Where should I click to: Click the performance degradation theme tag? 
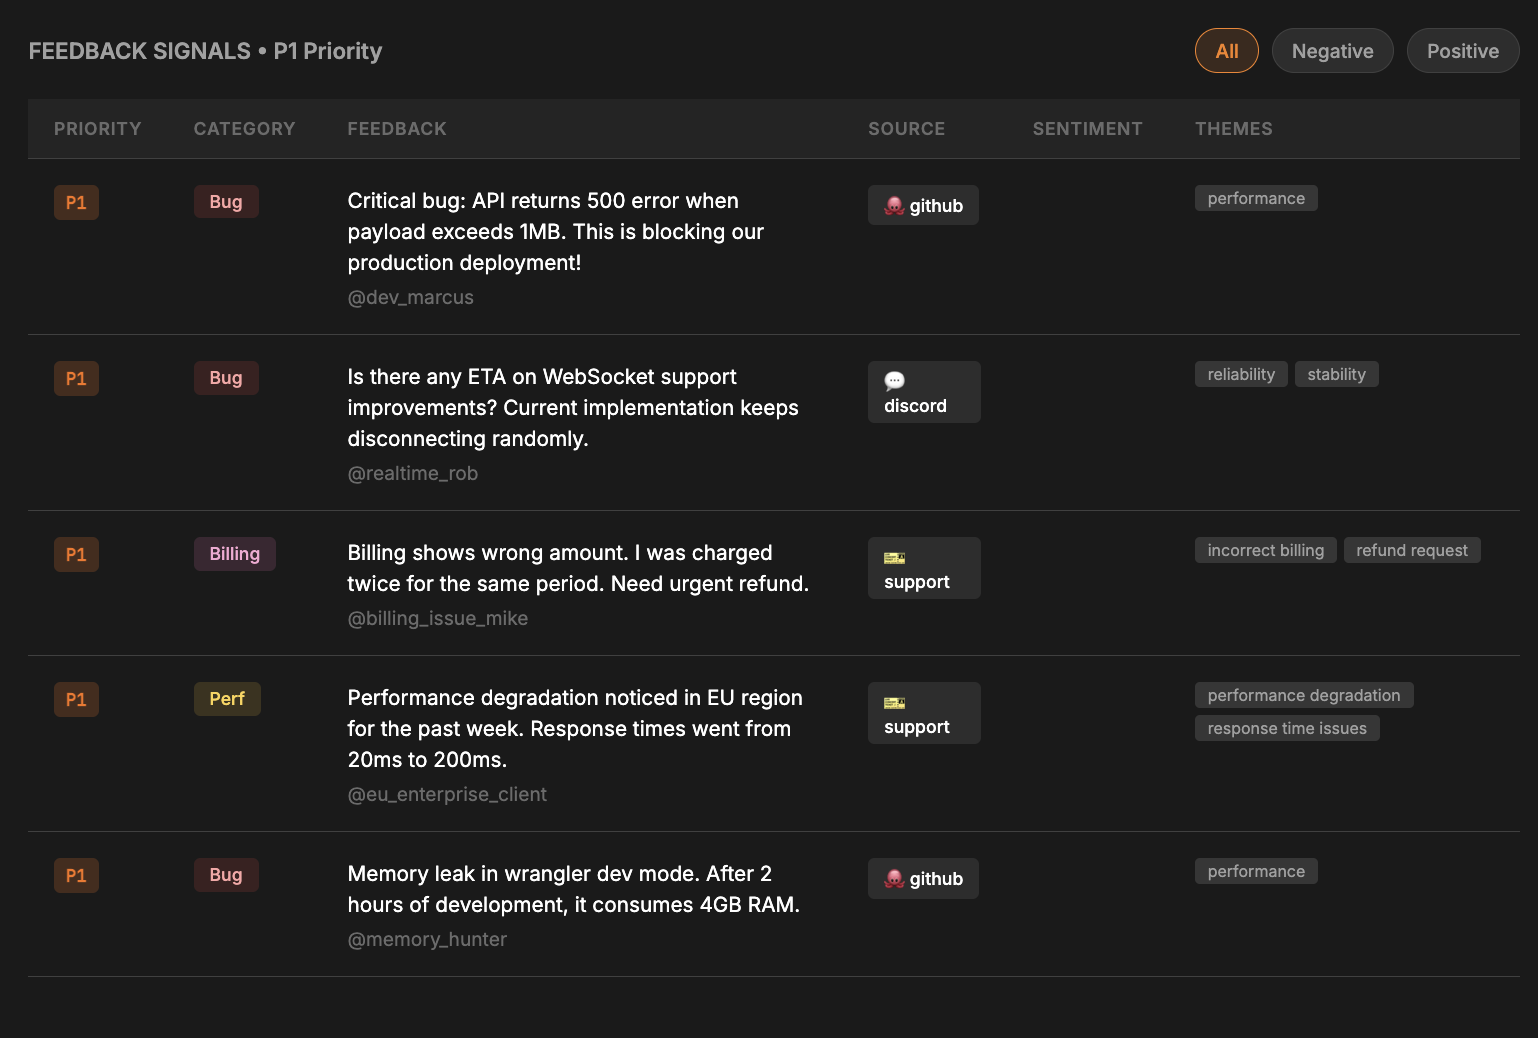pos(1304,695)
